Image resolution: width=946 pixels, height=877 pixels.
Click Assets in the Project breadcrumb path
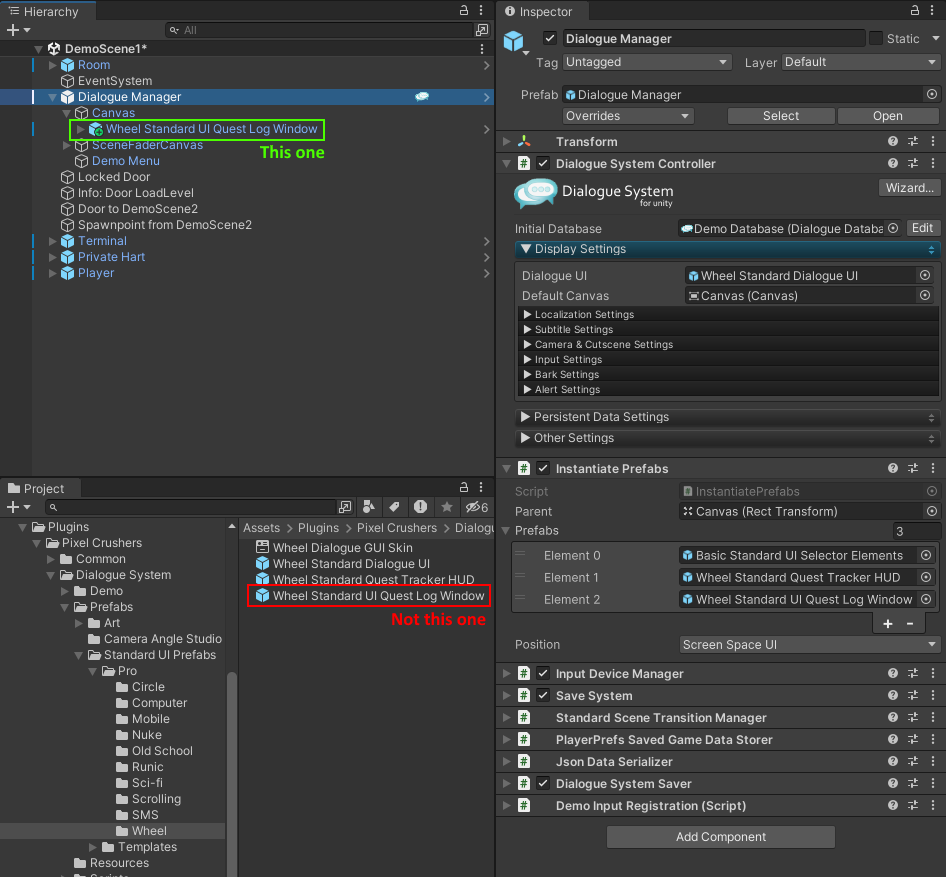coord(261,528)
